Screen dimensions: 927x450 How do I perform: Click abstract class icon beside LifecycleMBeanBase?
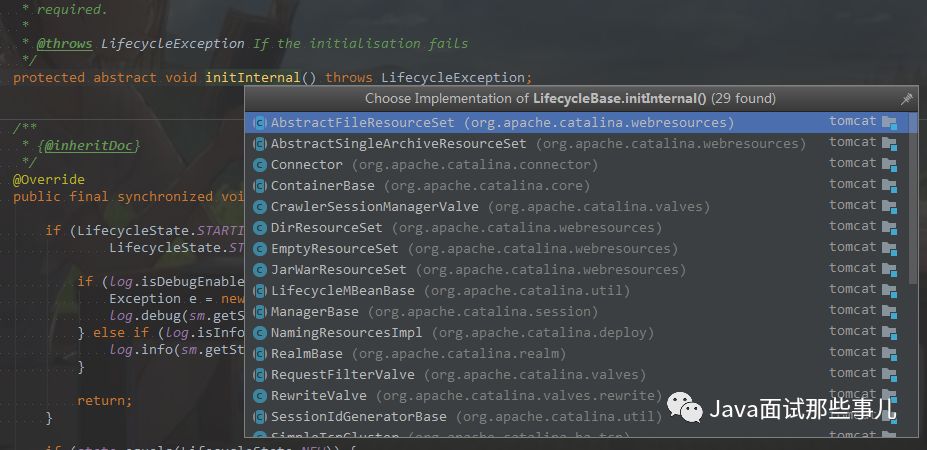click(260, 291)
